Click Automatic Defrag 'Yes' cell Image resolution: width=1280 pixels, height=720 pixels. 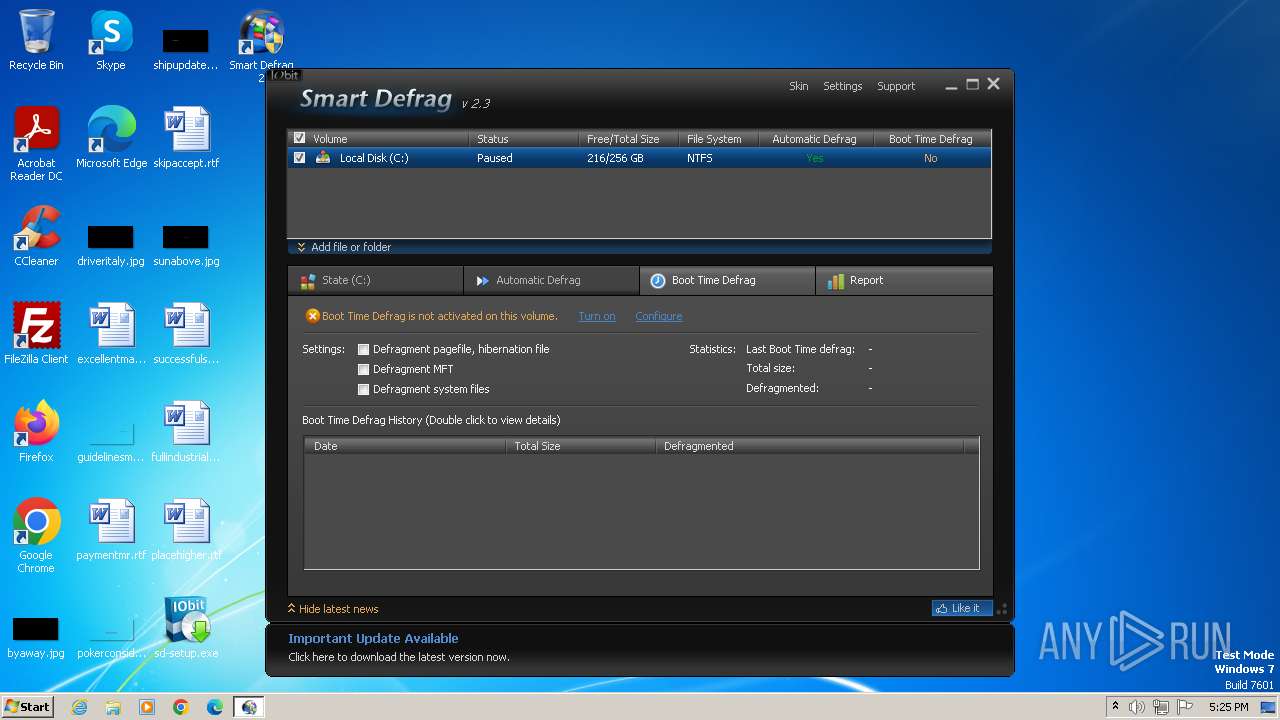(815, 158)
